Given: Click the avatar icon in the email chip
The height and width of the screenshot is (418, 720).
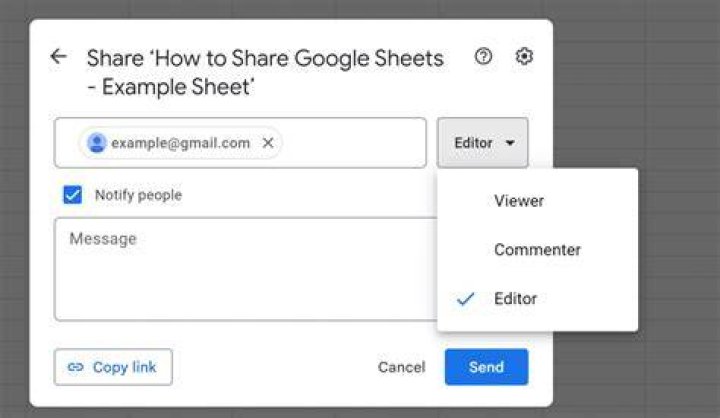Looking at the screenshot, I should [97, 143].
